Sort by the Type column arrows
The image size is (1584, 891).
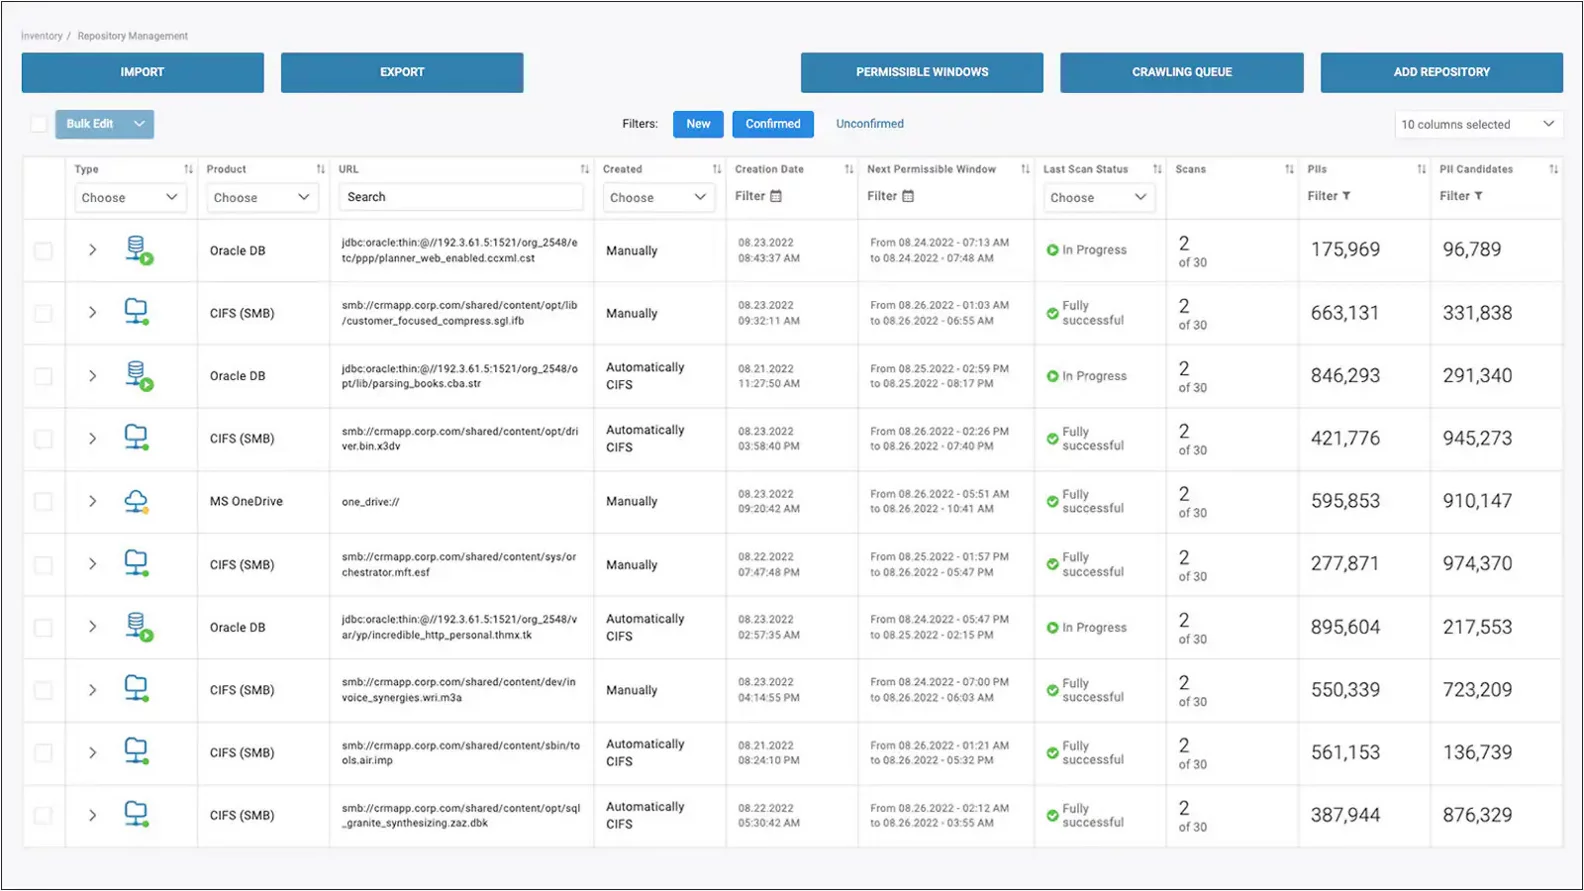click(188, 169)
